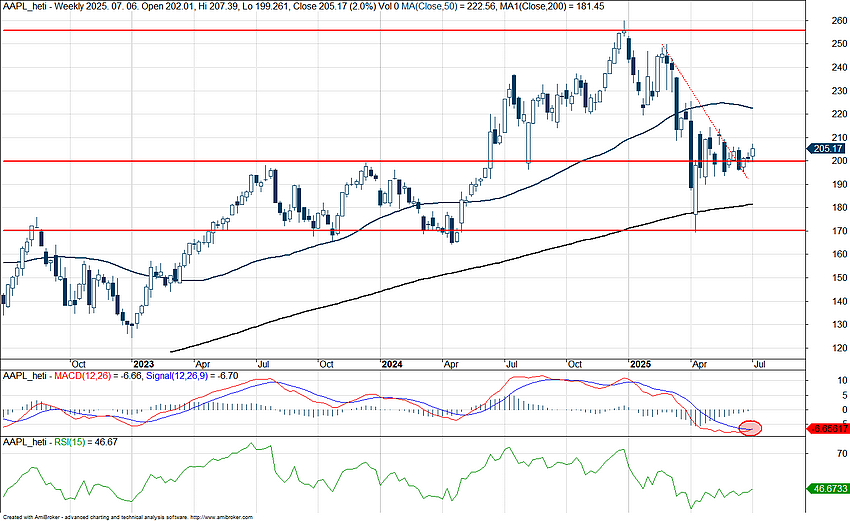Click the 170 price axis label

[x=839, y=231]
